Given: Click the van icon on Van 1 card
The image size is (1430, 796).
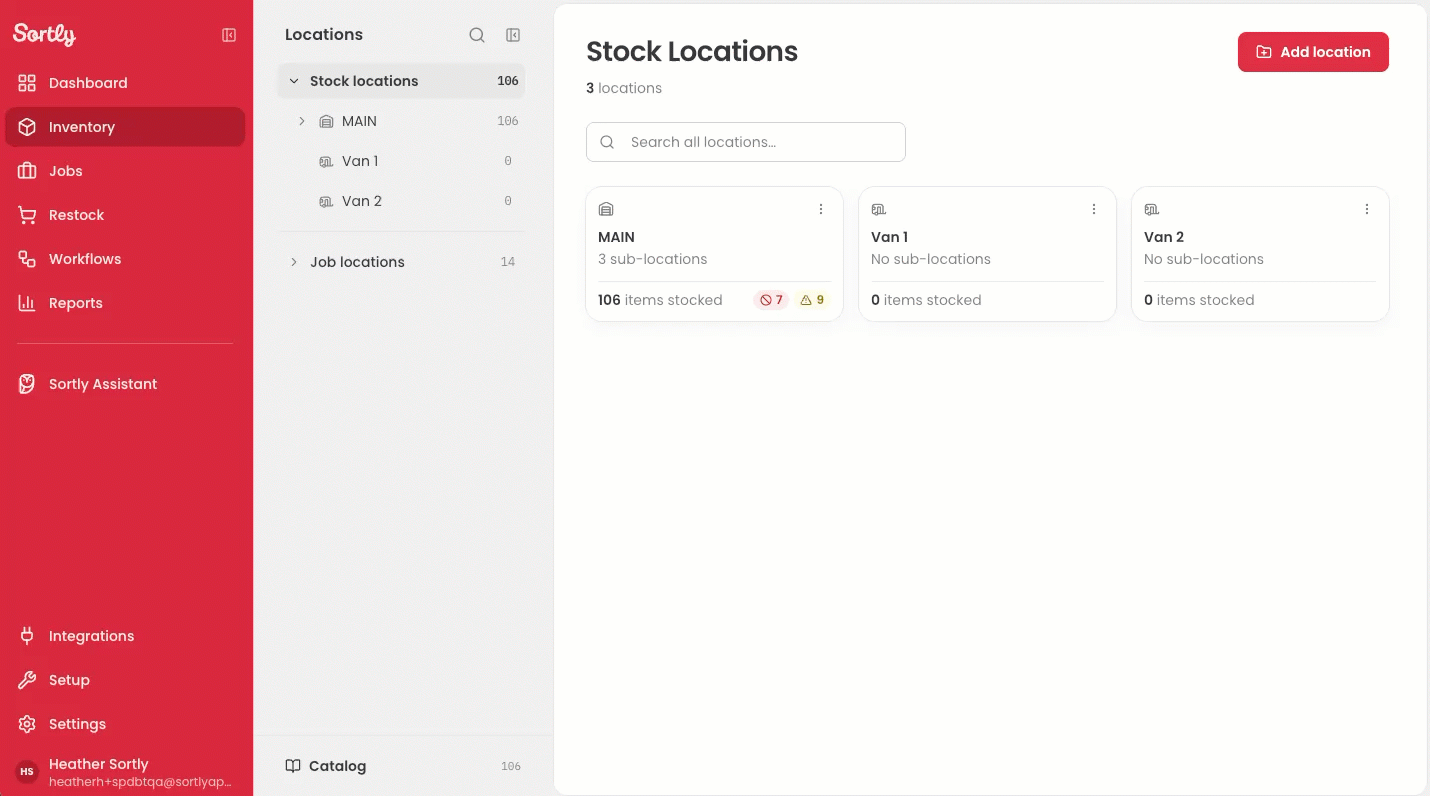Looking at the screenshot, I should (879, 209).
